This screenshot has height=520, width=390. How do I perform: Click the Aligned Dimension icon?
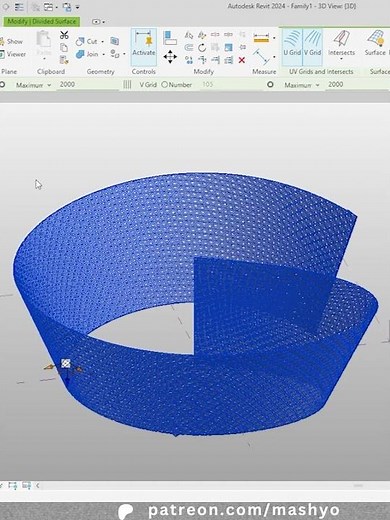tap(261, 57)
